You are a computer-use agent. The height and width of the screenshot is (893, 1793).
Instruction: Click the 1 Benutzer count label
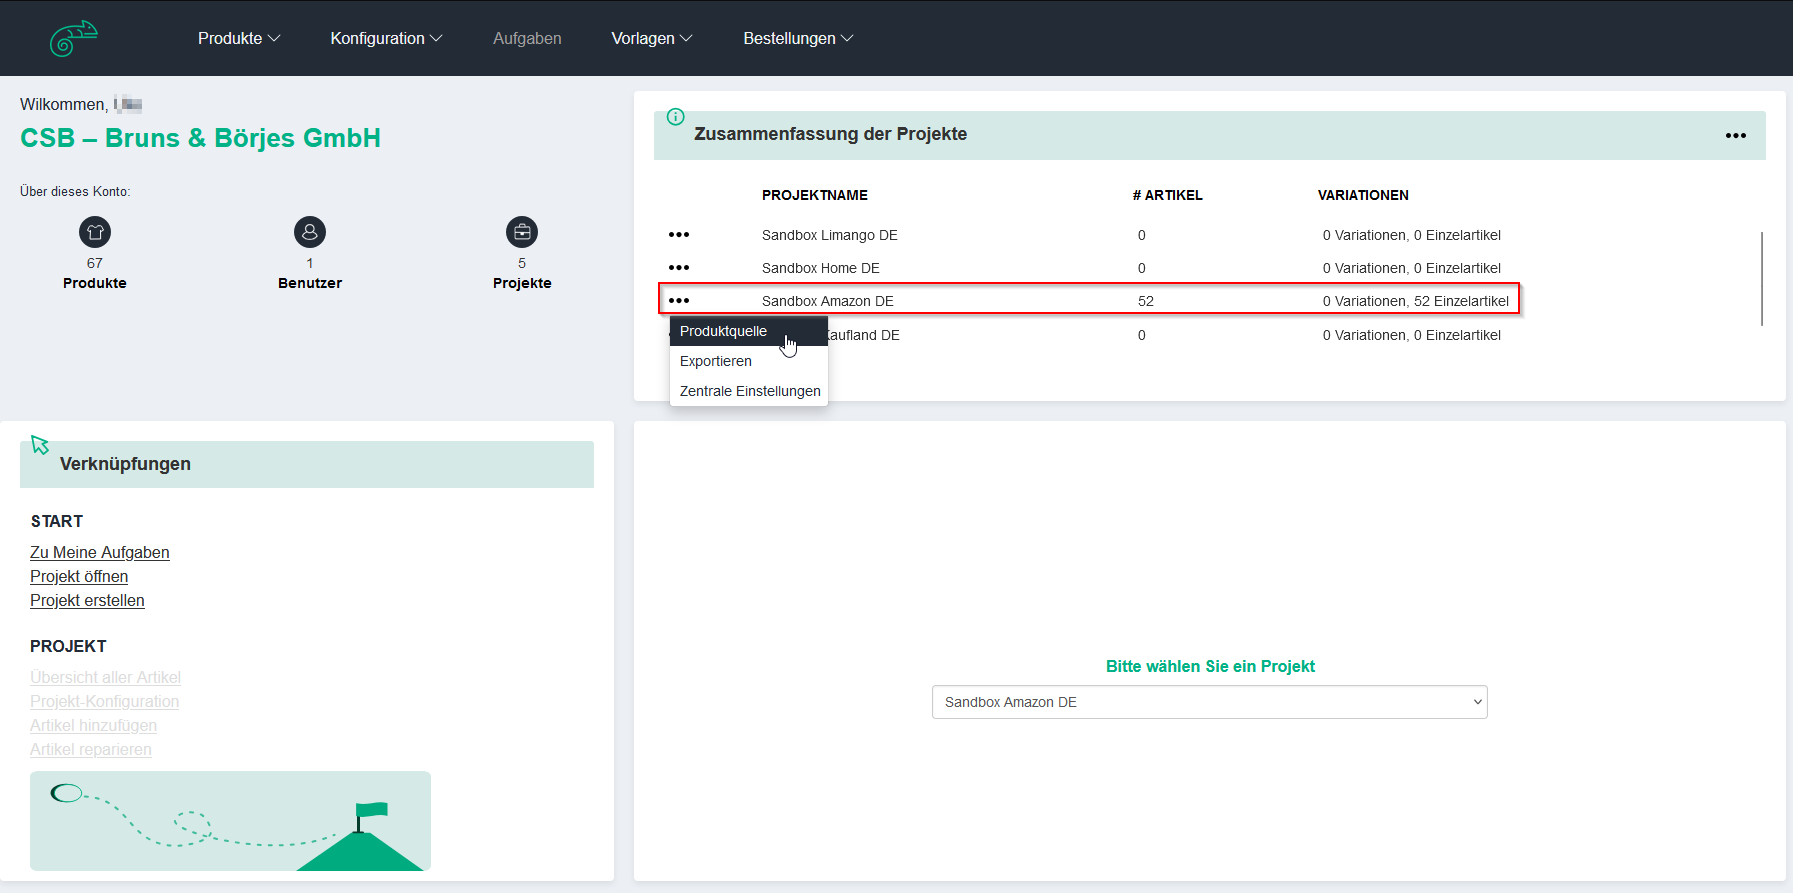(x=310, y=273)
